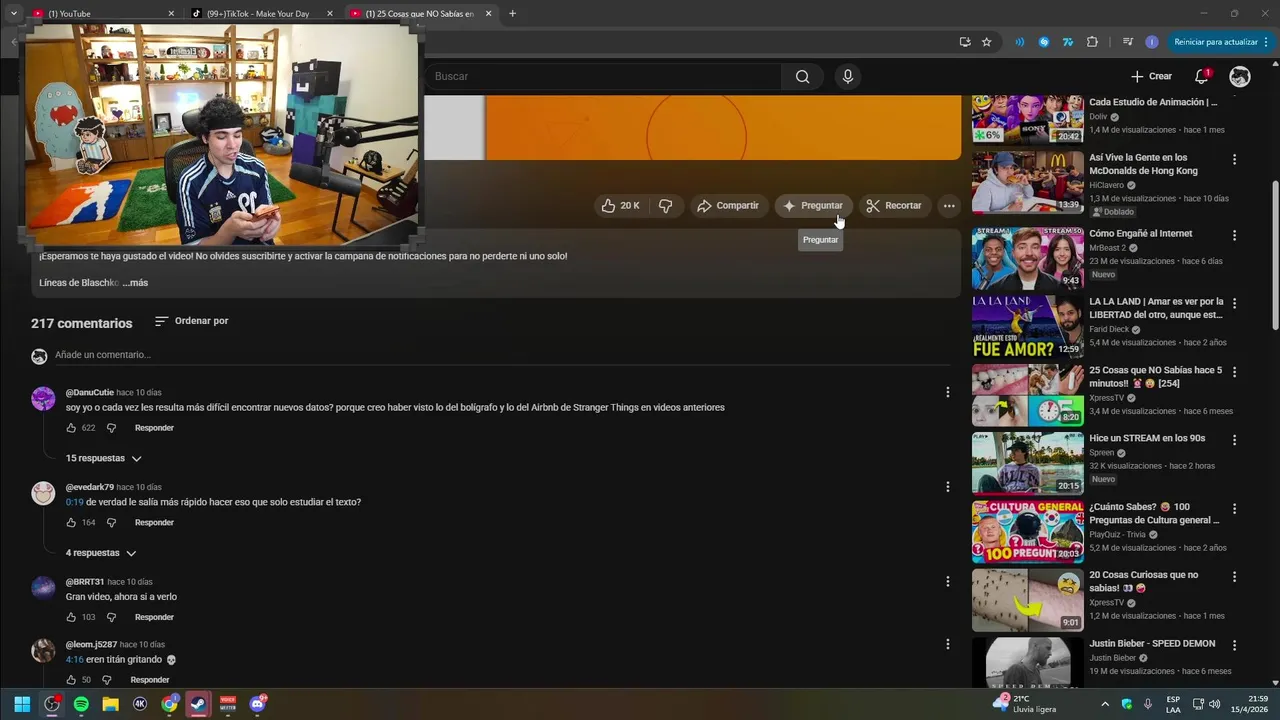Open the taskbar volume icon
1280x720 pixels.
tap(1215, 704)
